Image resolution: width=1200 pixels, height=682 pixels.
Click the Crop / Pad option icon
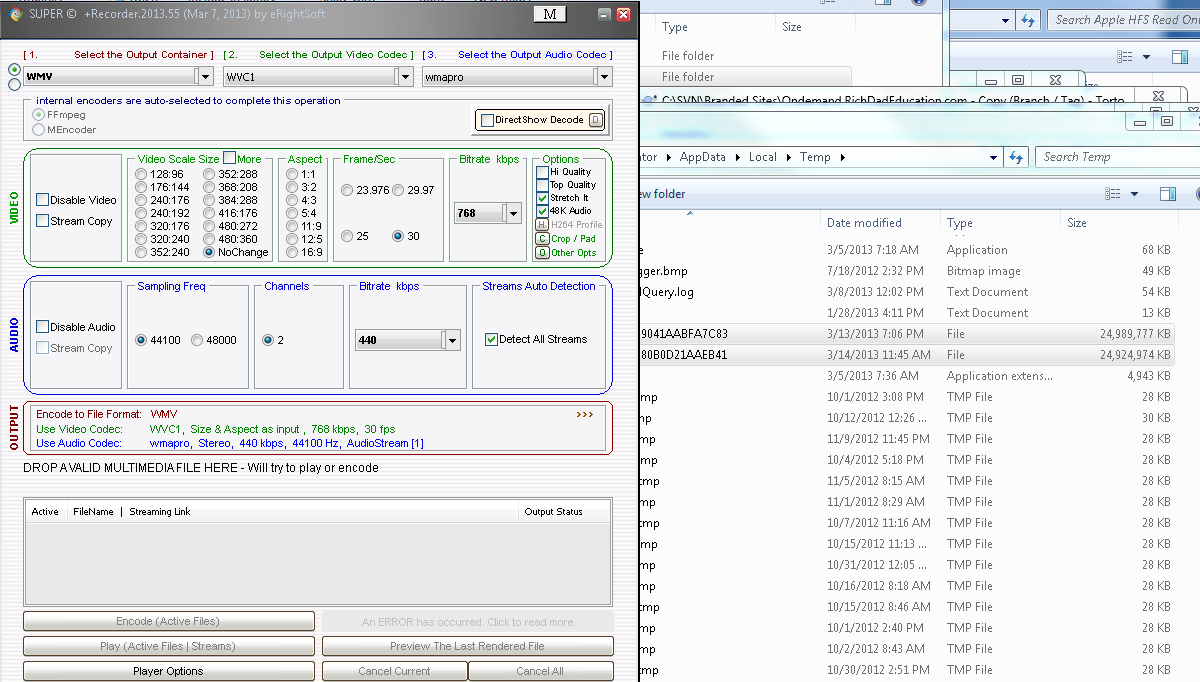pyautogui.click(x=542, y=239)
